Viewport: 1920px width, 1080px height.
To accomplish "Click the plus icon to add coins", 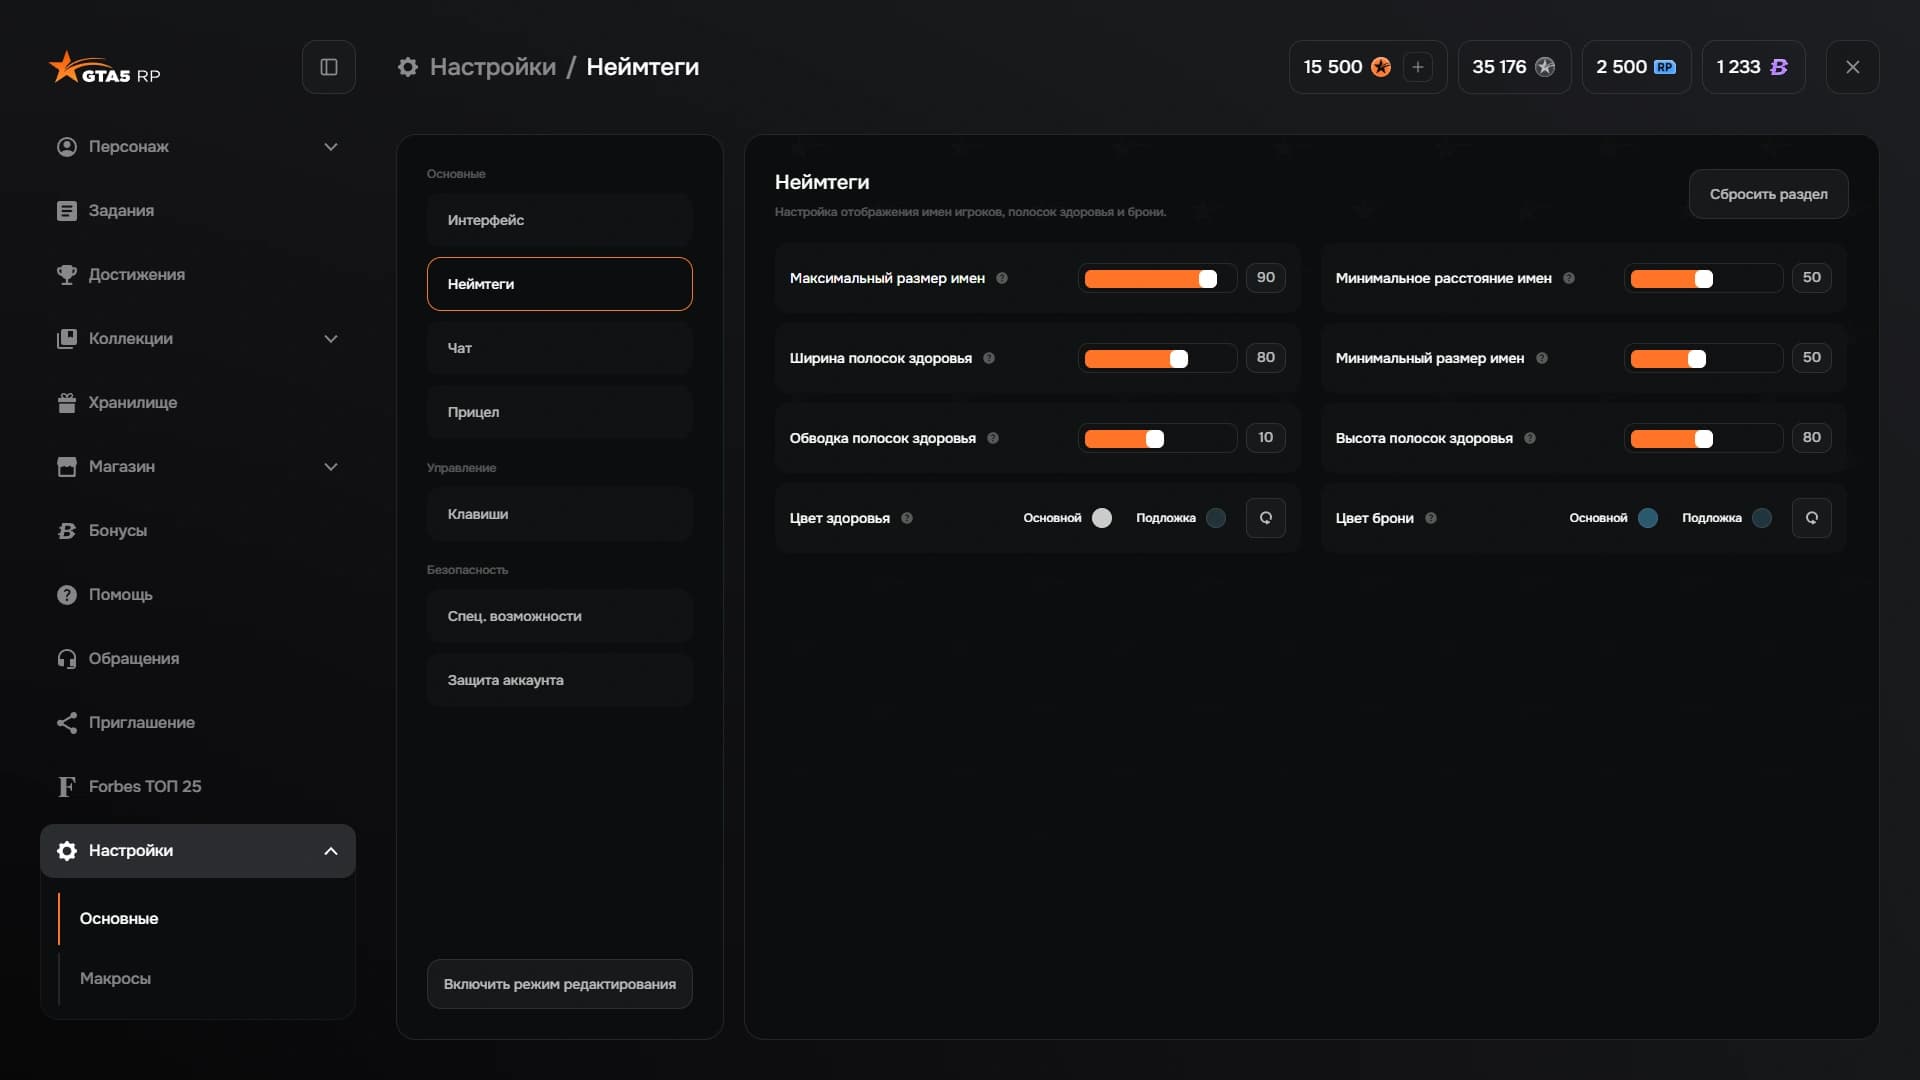I will (x=1417, y=67).
